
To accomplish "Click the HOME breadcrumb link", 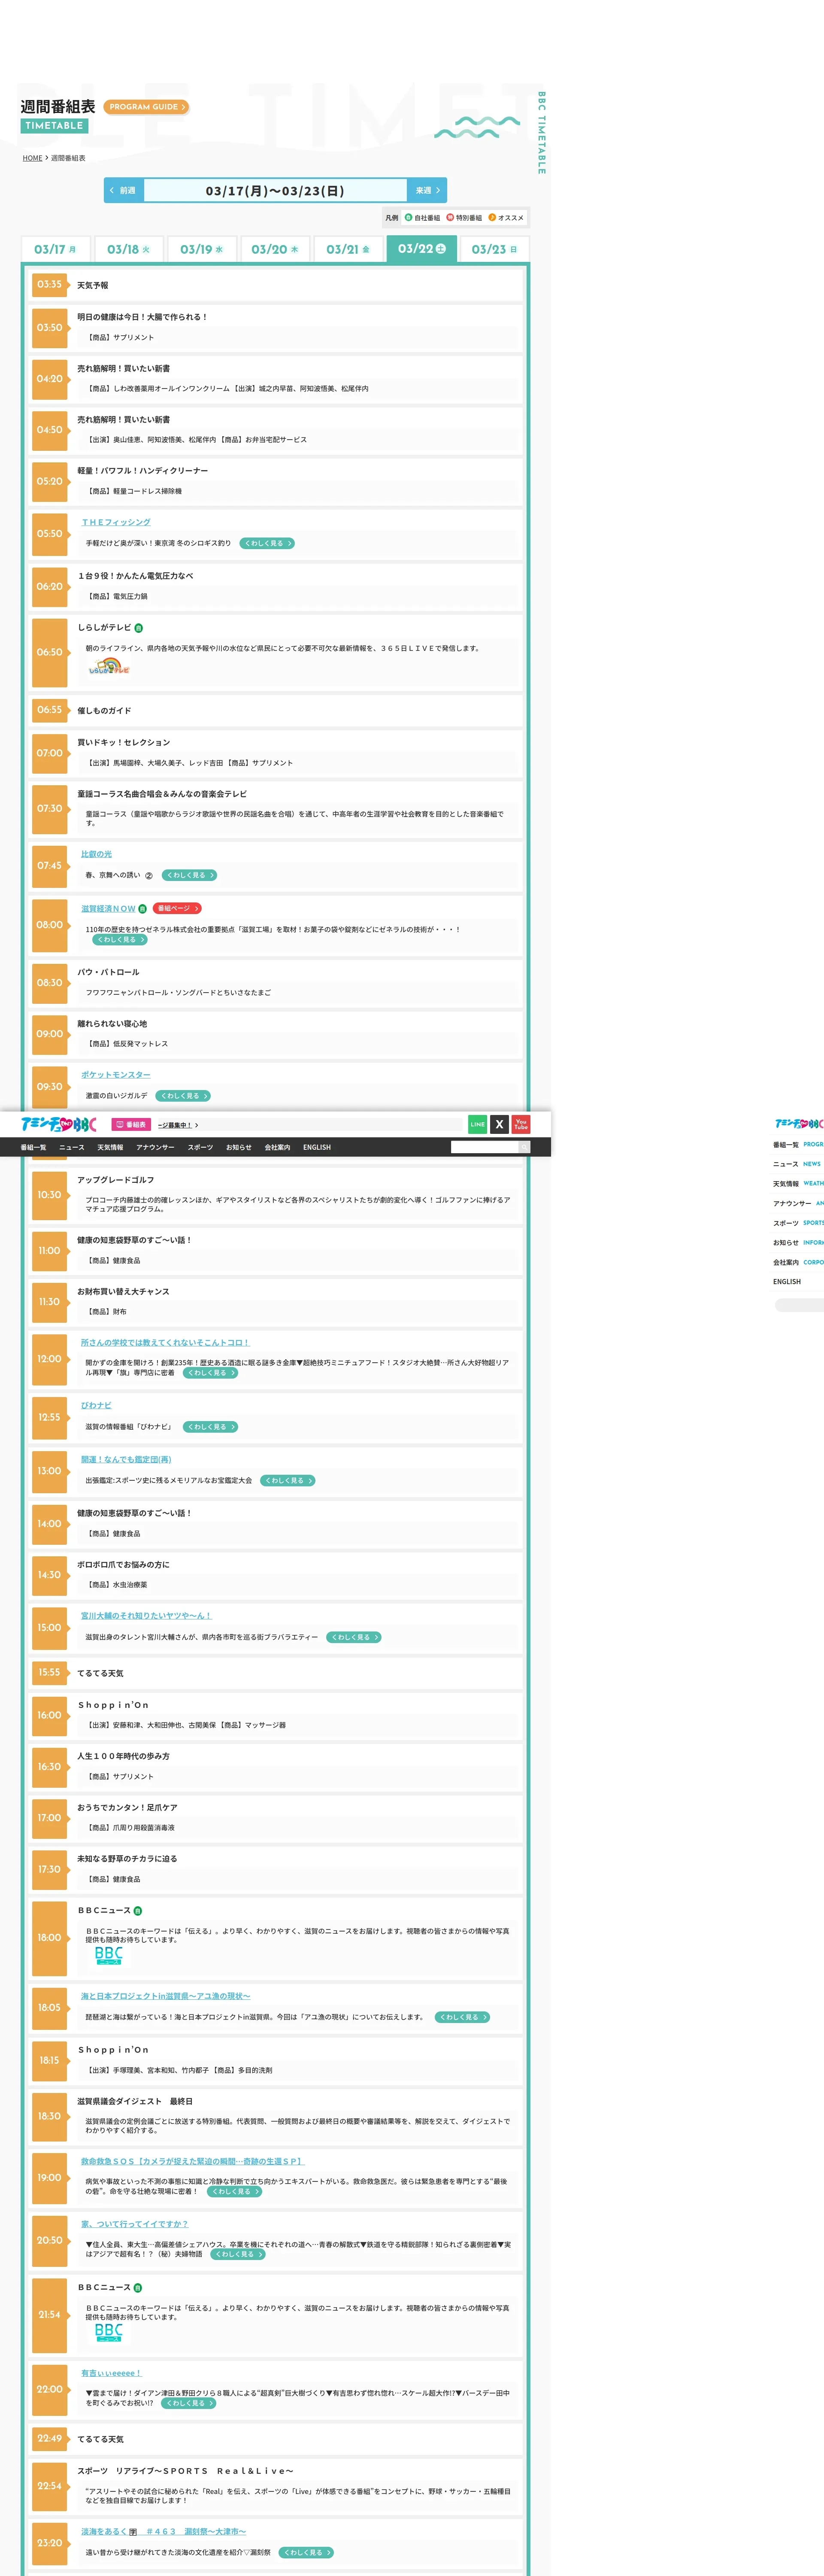I will coord(32,158).
